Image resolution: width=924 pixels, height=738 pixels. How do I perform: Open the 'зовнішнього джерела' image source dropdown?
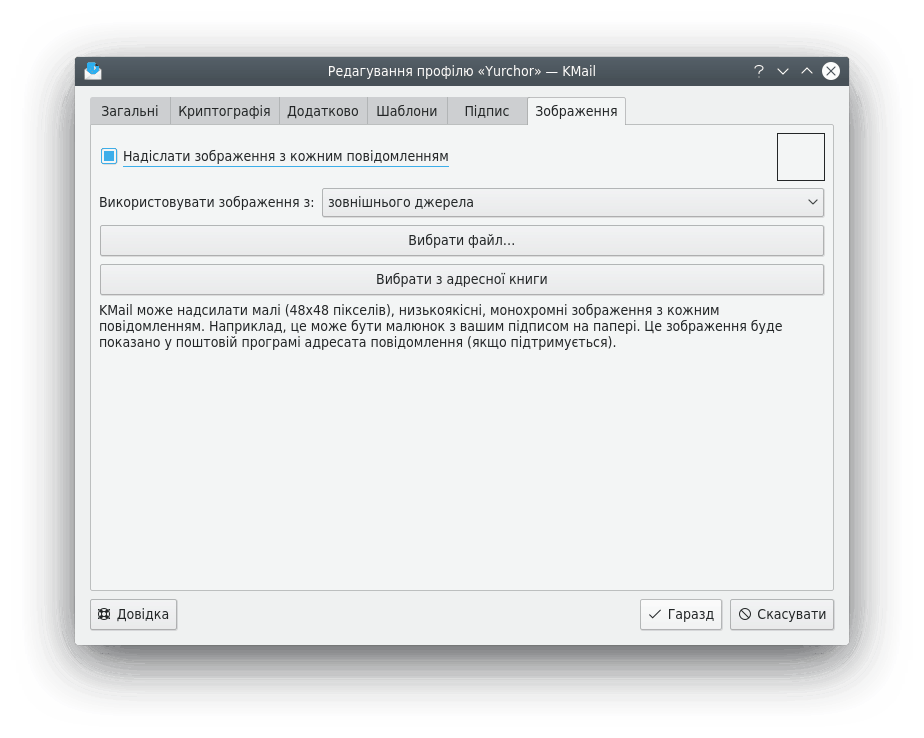(572, 202)
